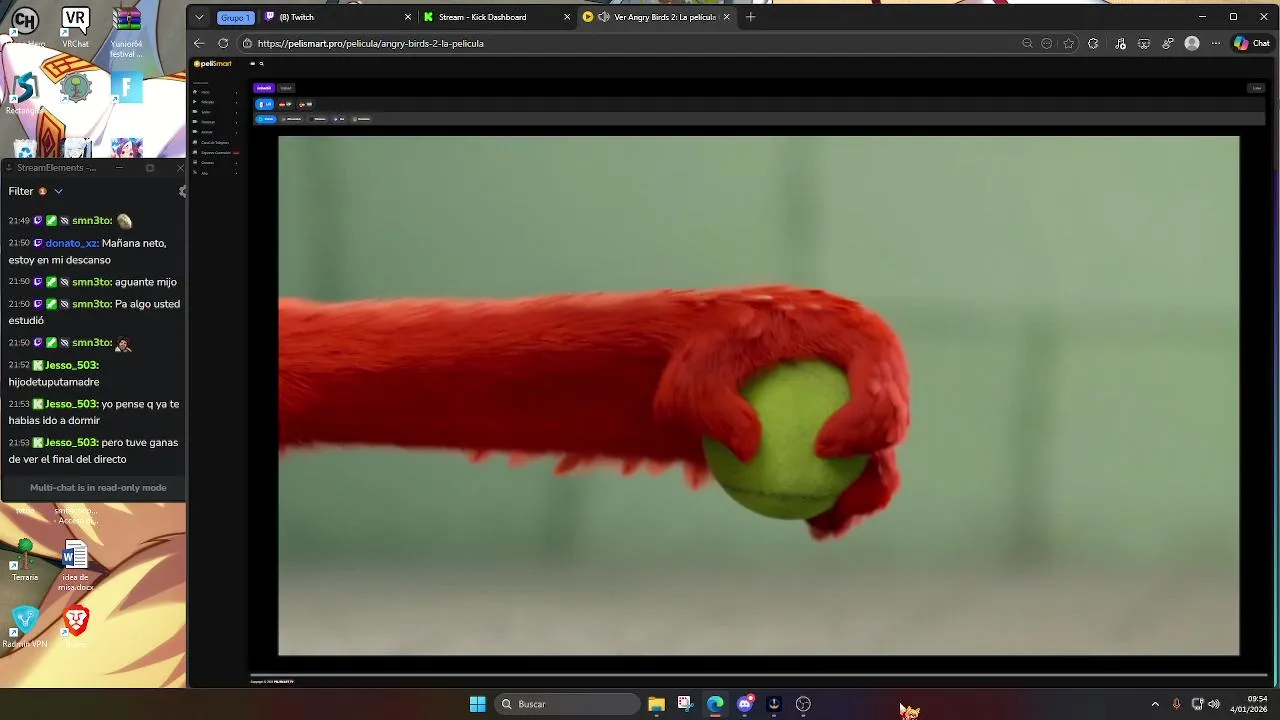Select the blue highlighted video server pill
The width and height of the screenshot is (1280, 720).
pos(266,119)
